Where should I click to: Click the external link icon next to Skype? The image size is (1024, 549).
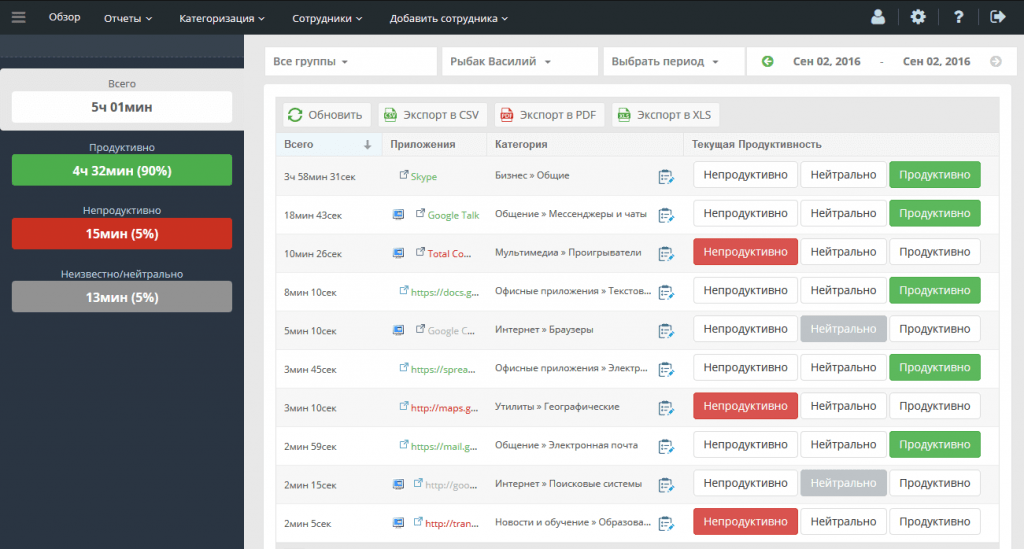(x=404, y=174)
